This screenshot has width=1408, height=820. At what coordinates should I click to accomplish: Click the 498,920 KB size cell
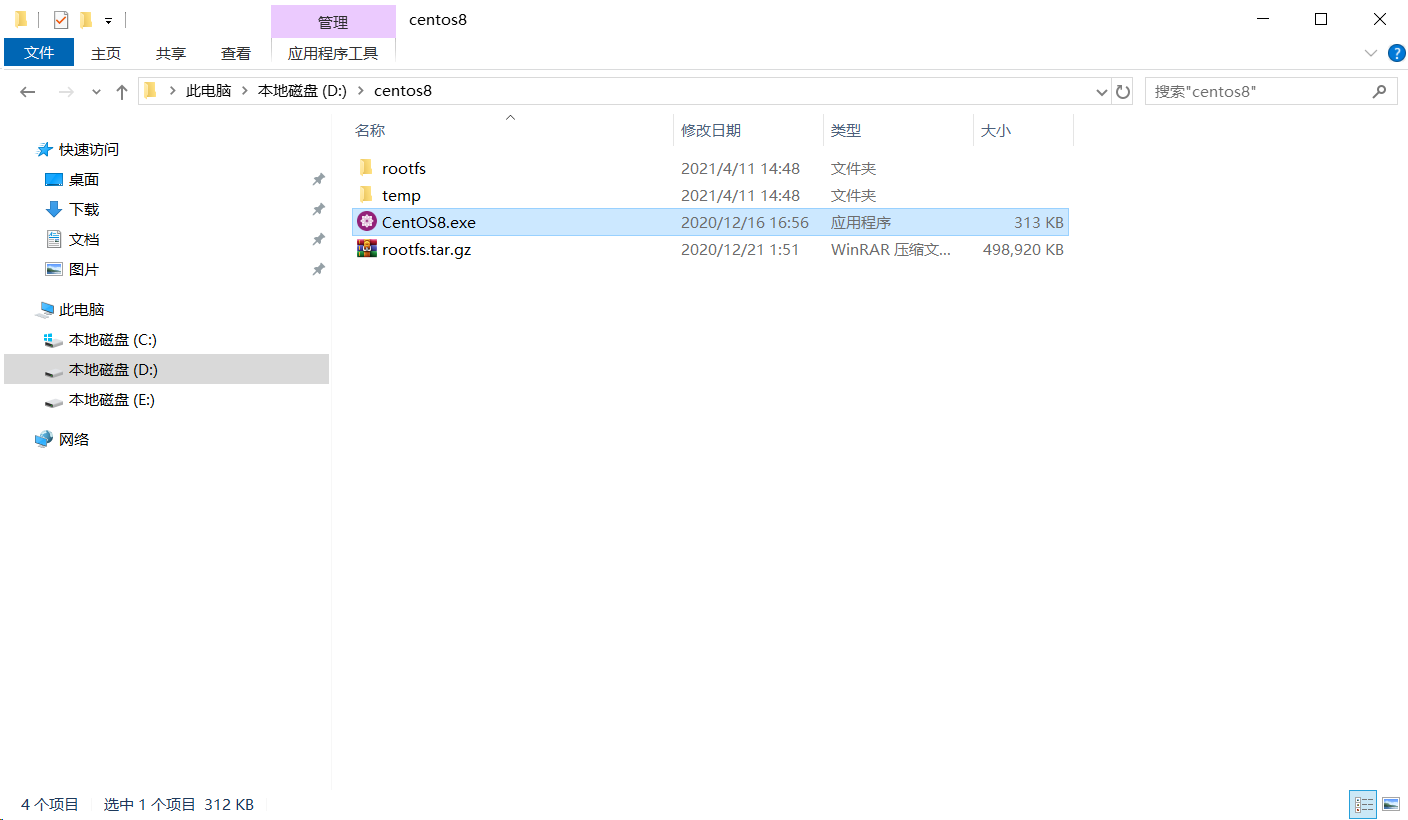(x=1024, y=250)
